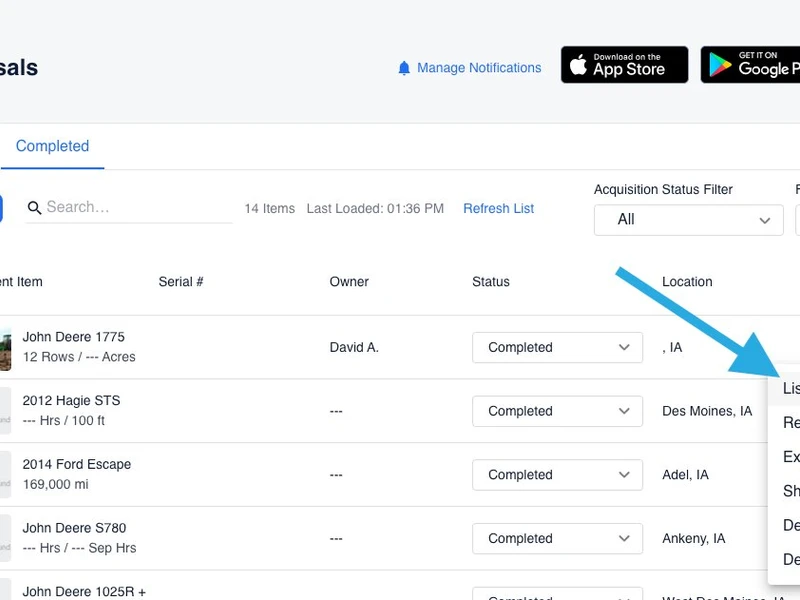
Task: Click the search magnifier icon
Action: [34, 208]
